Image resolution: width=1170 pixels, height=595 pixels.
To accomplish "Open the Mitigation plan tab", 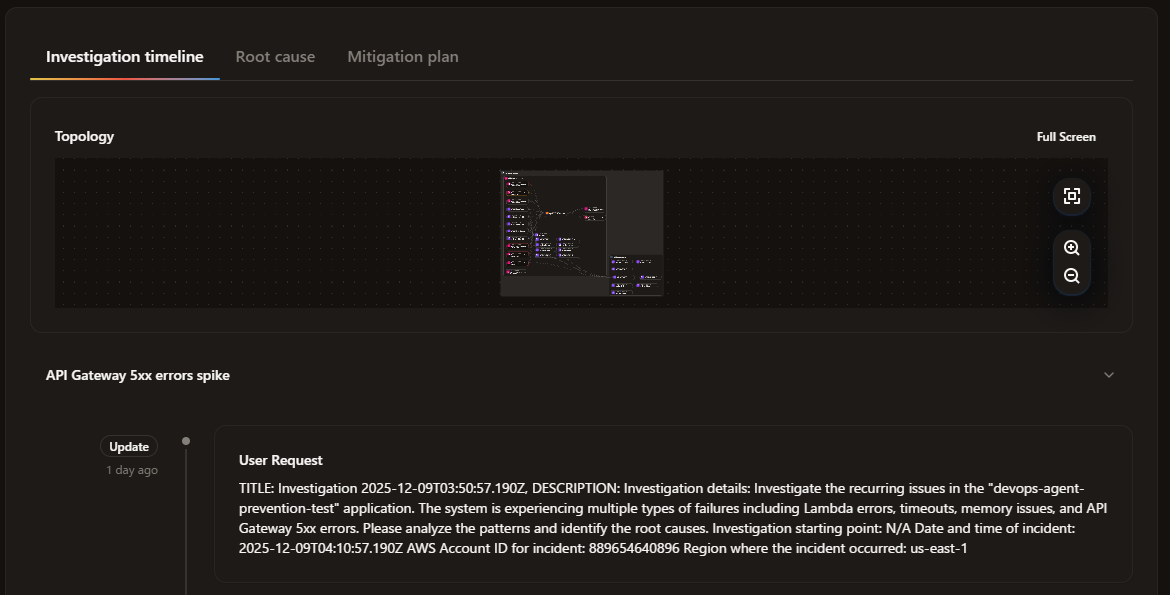I will coord(402,56).
